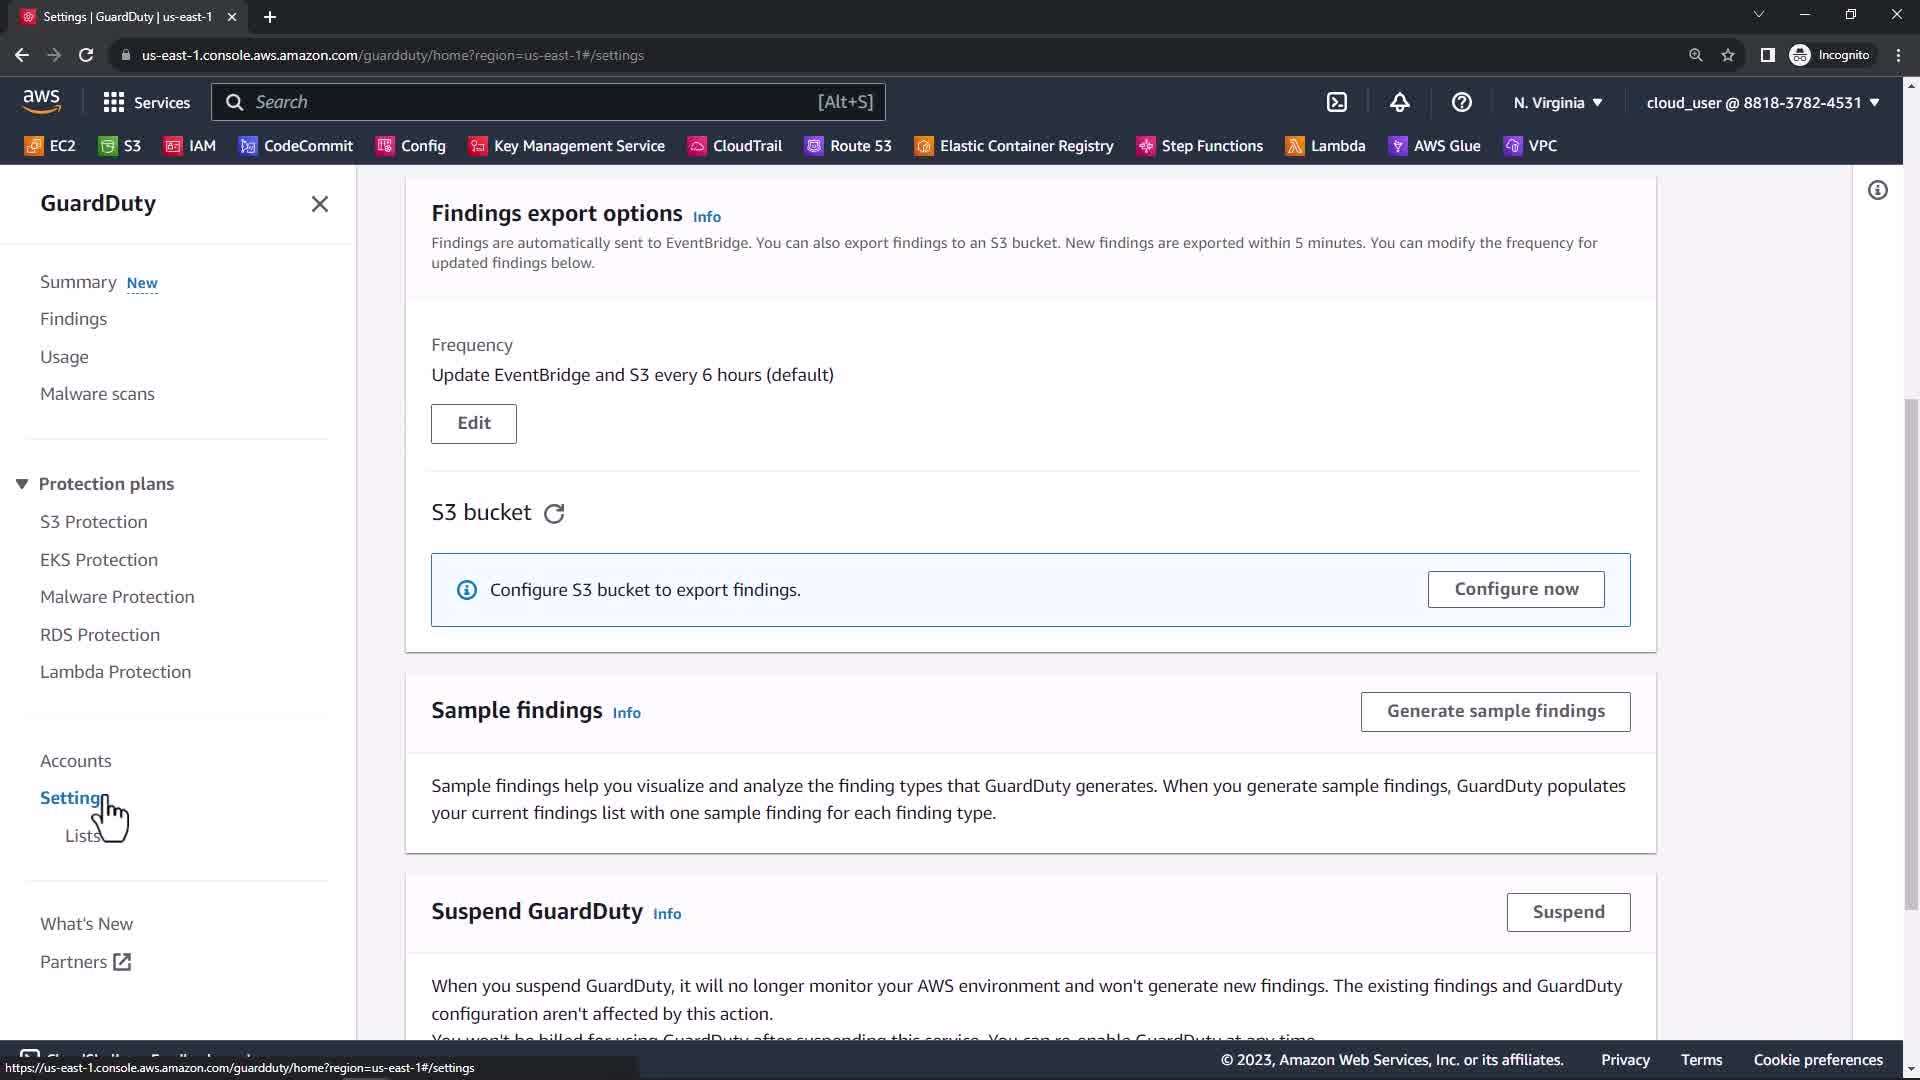1920x1080 pixels.
Task: Open the N. Virginia region dropdown
Action: [1557, 102]
